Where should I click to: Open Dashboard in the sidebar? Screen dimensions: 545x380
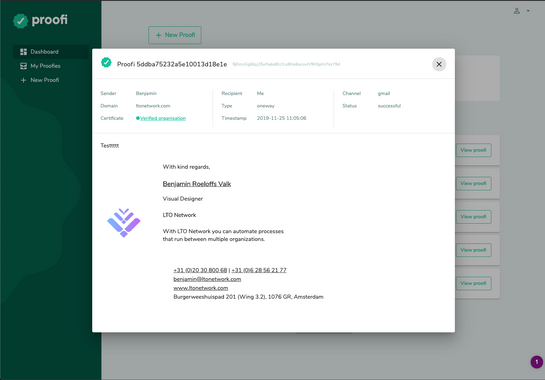point(51,52)
